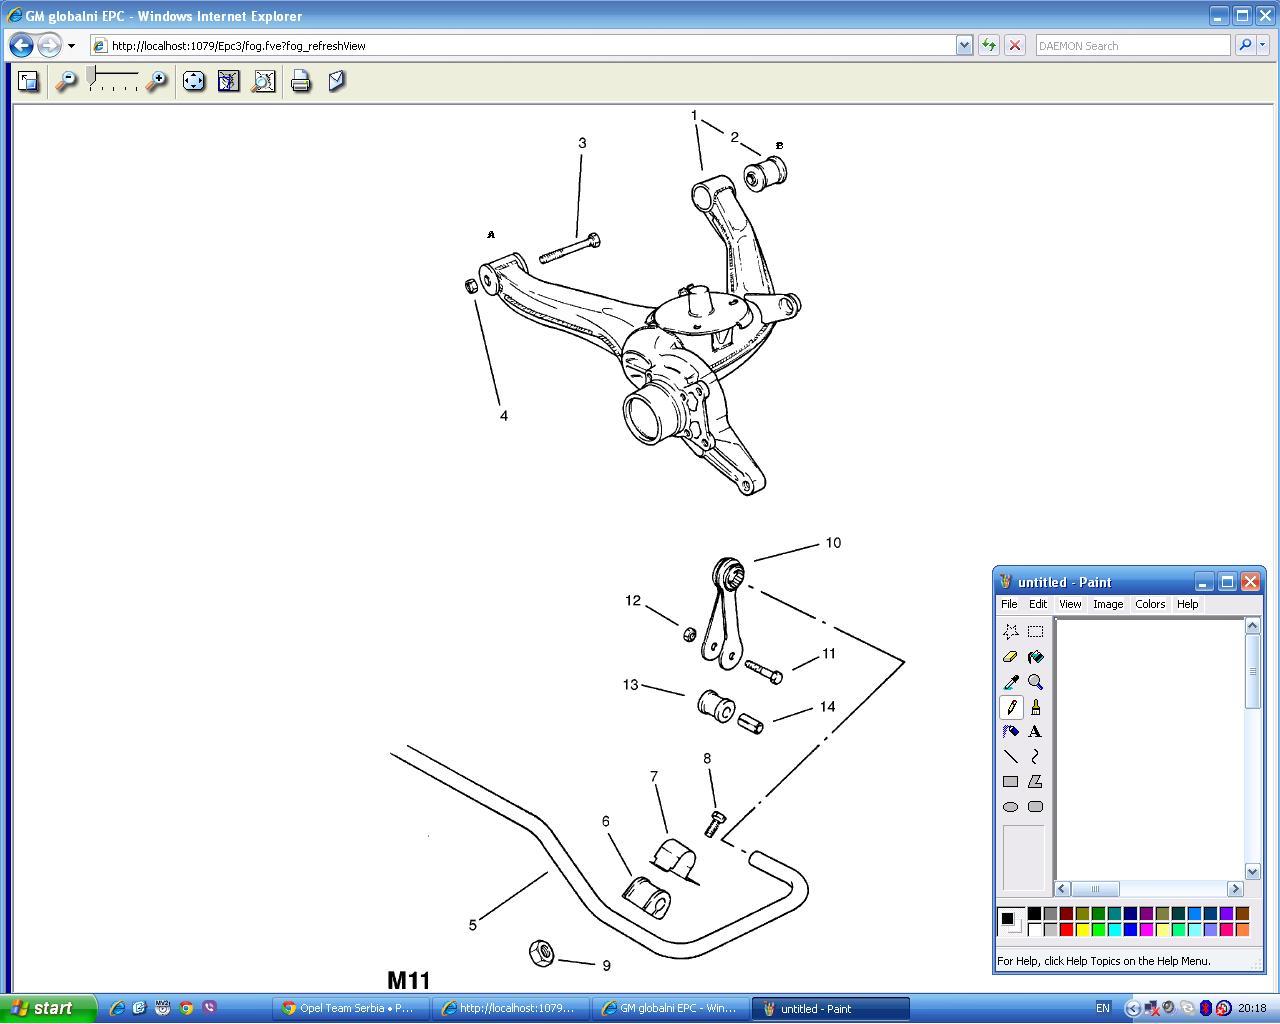
Task: Pick the white color swatch in Paint palette
Action: click(1034, 930)
